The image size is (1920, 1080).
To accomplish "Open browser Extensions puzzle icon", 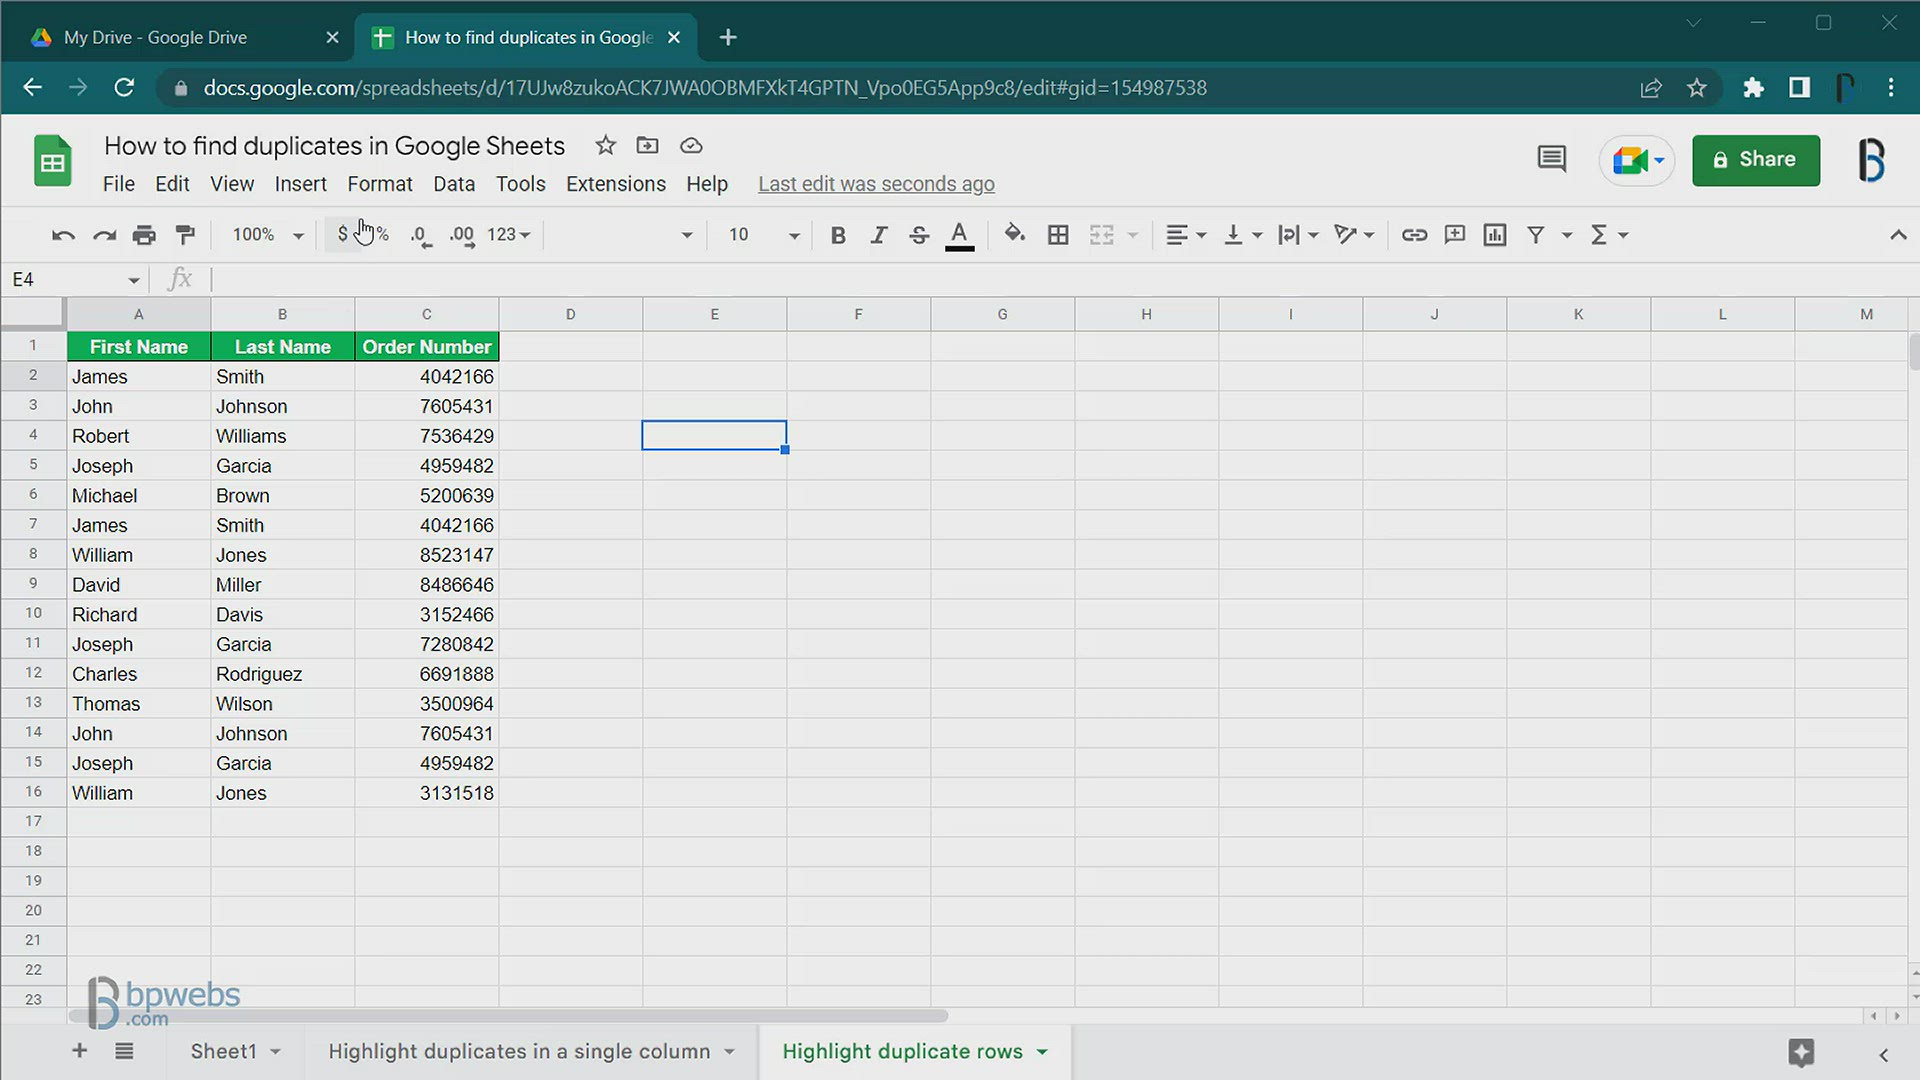I will coord(1753,88).
